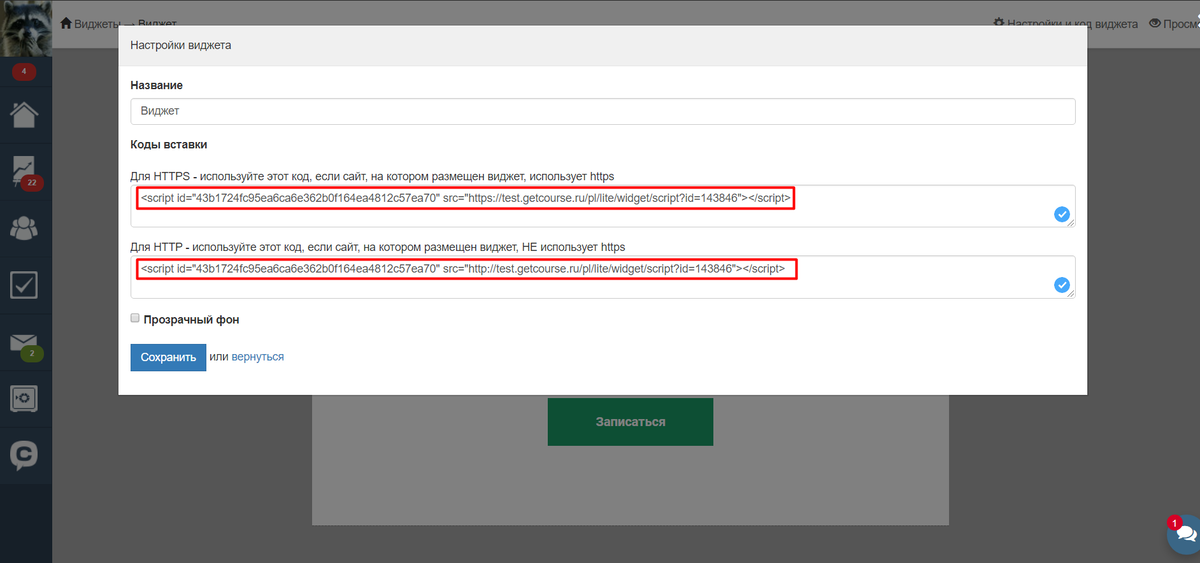Open the tasks checkmark icon in the sidebar
1200x563 pixels.
click(25, 285)
